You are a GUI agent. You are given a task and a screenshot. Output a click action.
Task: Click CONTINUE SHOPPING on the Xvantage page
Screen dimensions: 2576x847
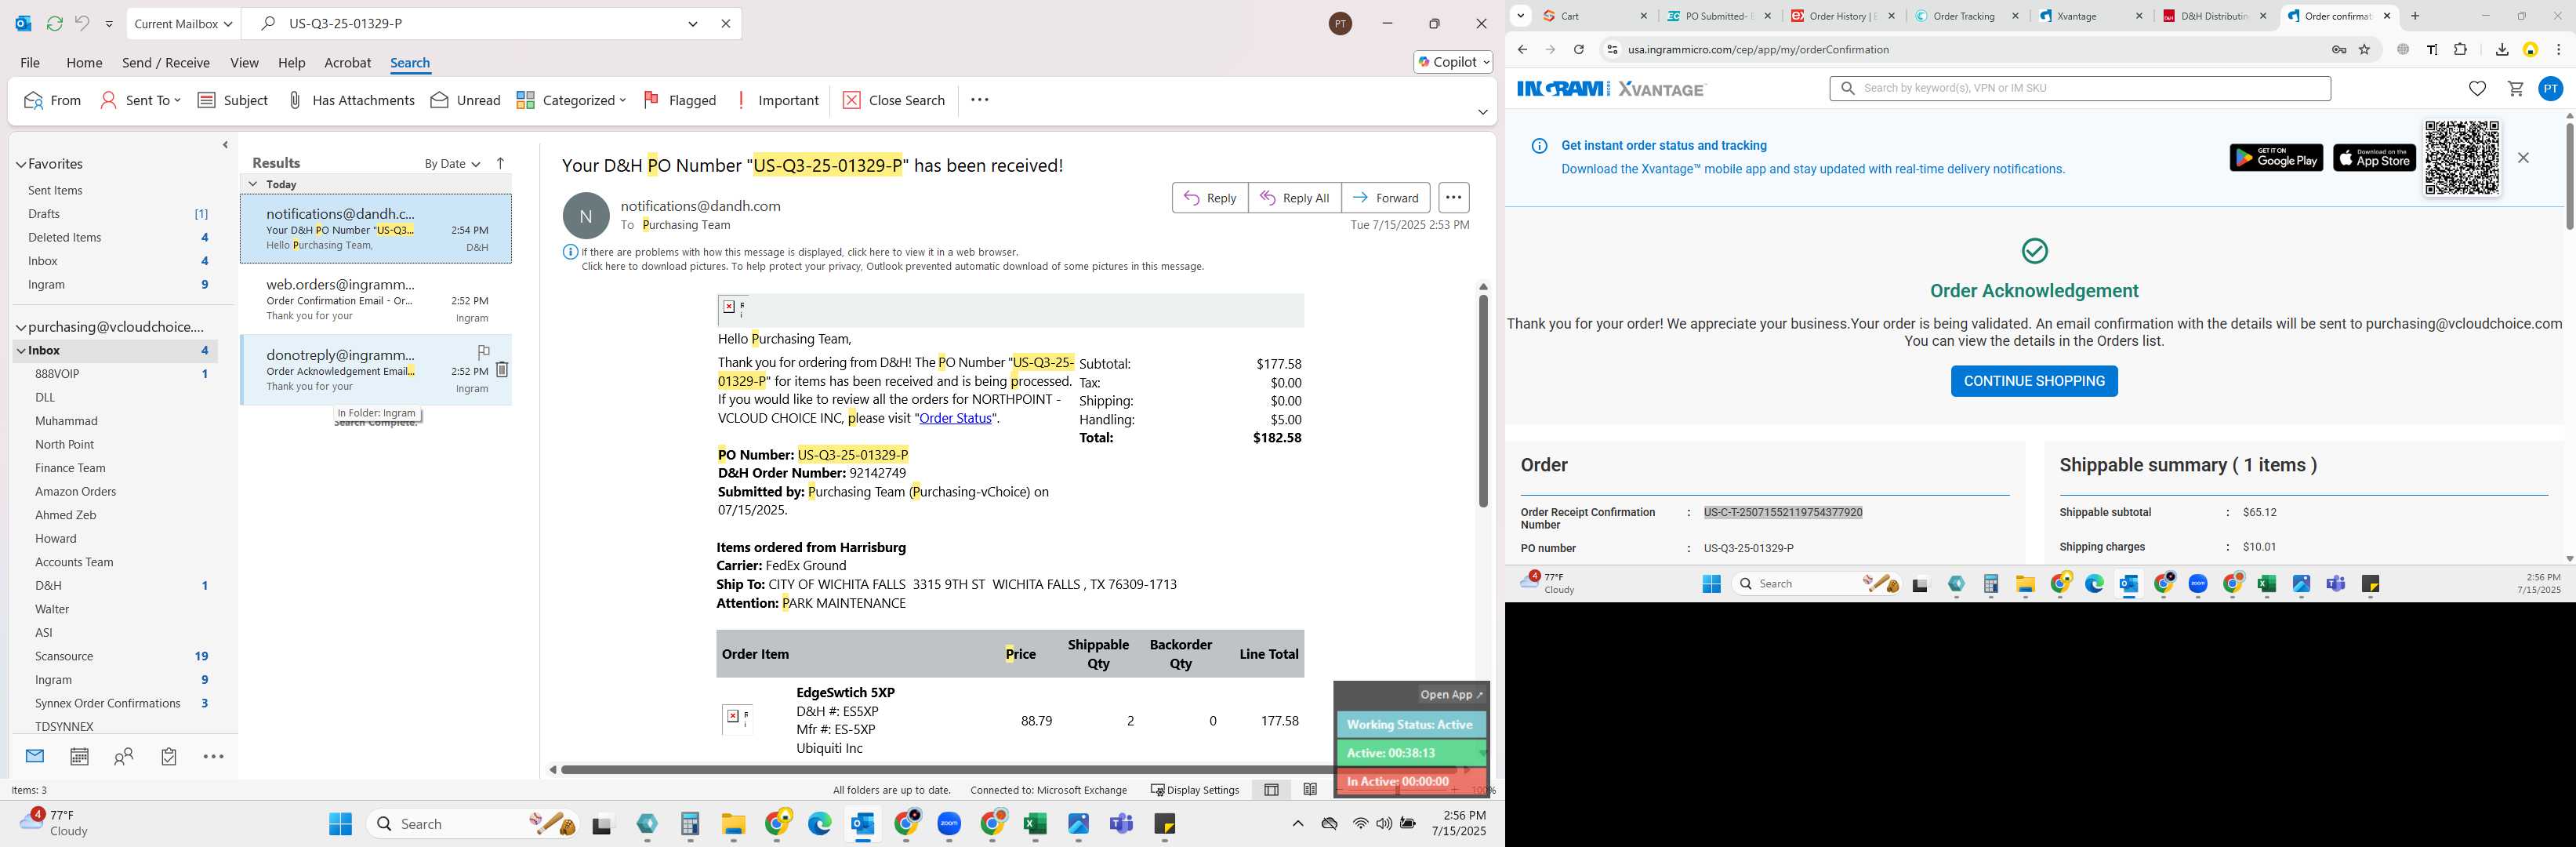(x=2034, y=381)
